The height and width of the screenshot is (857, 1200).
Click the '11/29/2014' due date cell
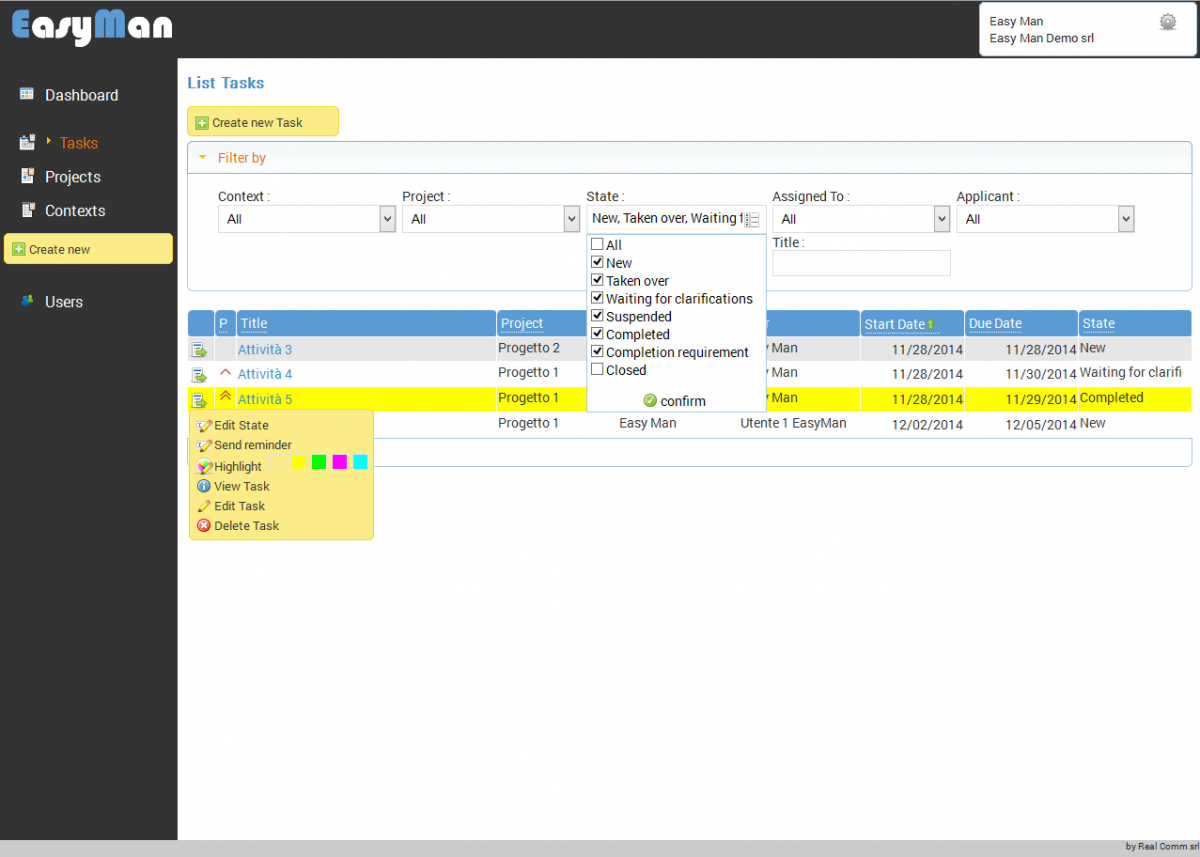point(1041,399)
